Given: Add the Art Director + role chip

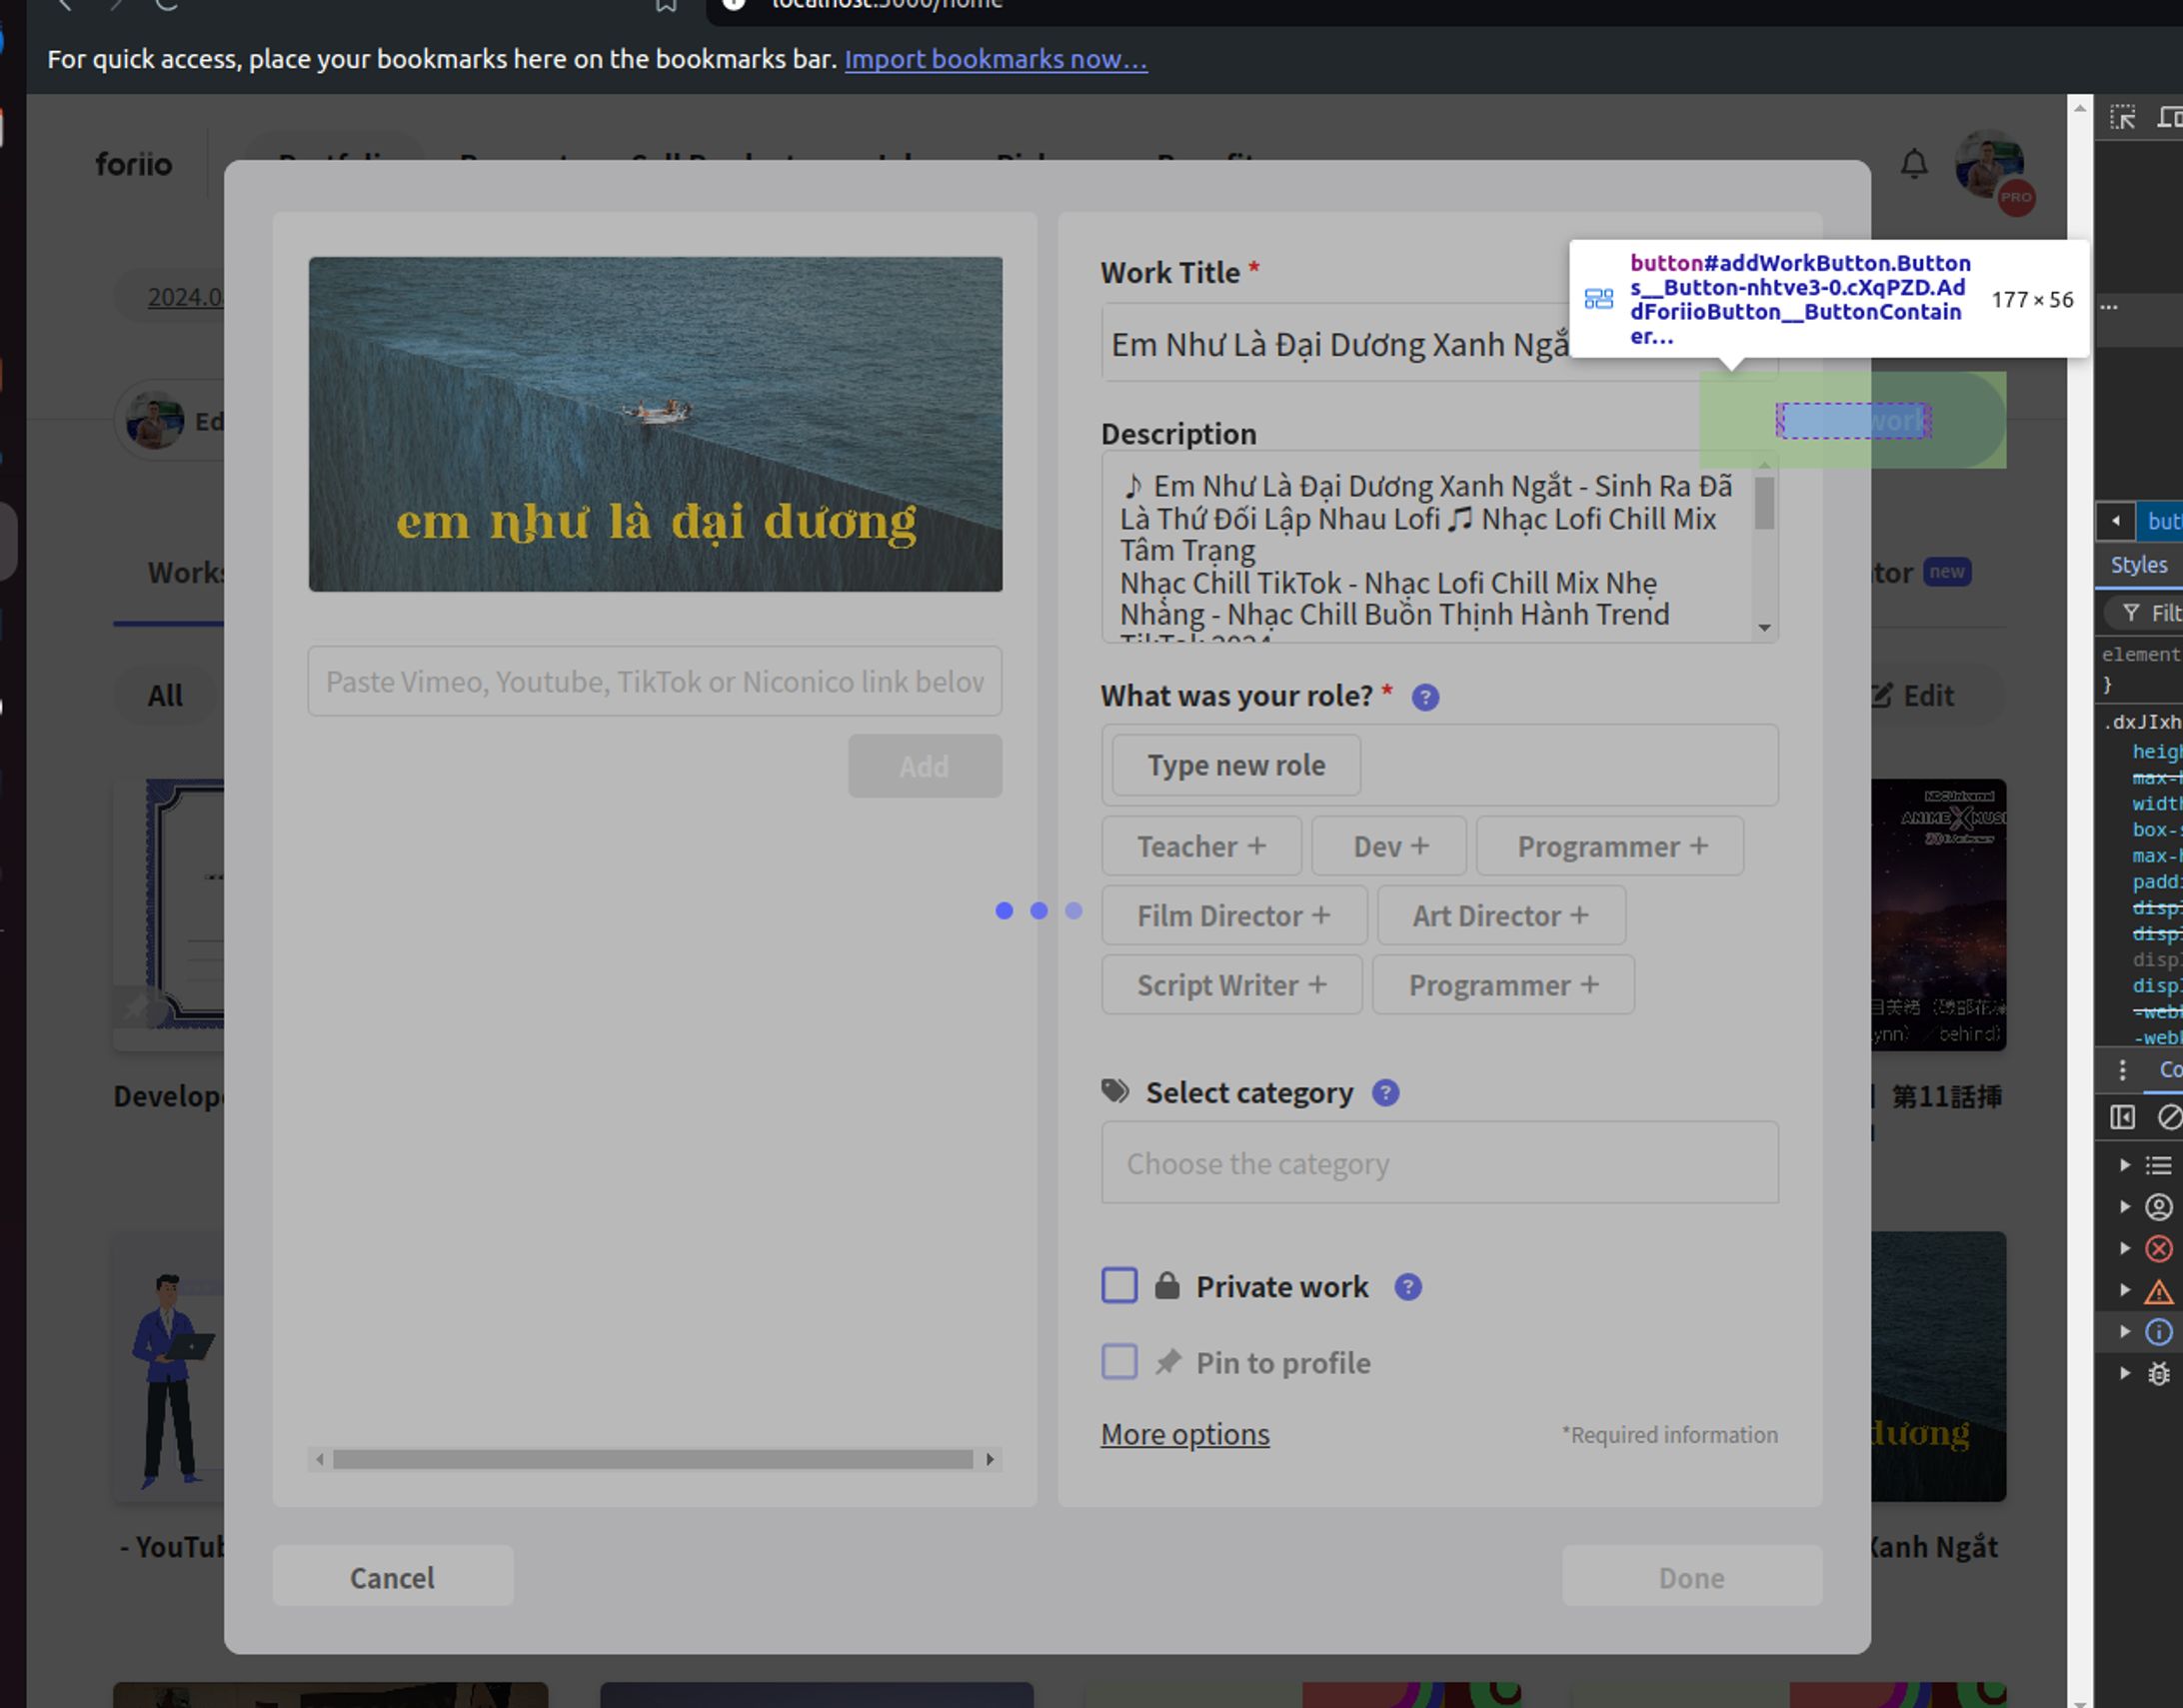Looking at the screenshot, I should click(x=1501, y=915).
